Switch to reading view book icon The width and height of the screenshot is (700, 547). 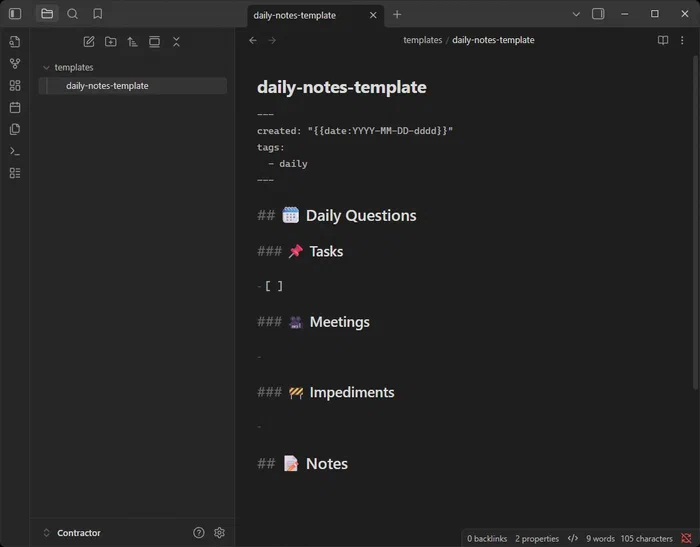pyautogui.click(x=663, y=40)
